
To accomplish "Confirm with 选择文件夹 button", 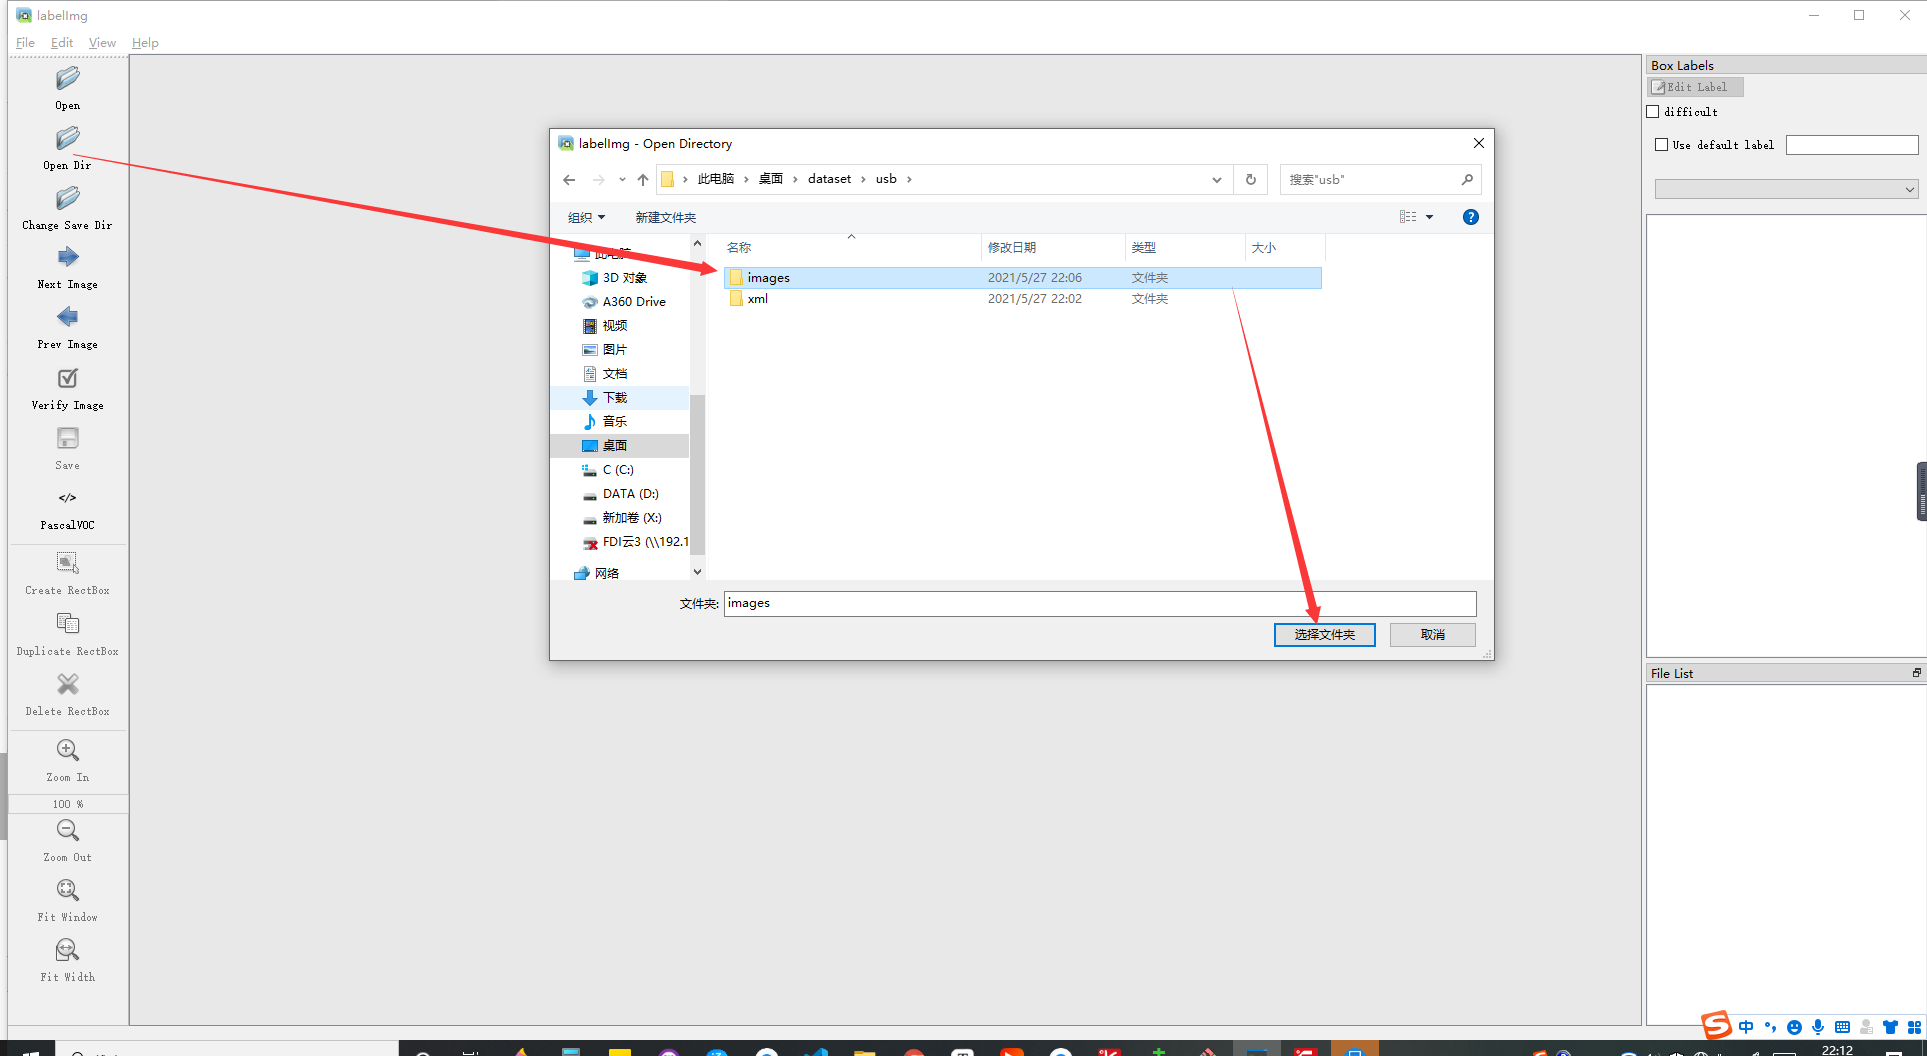I will tap(1324, 635).
